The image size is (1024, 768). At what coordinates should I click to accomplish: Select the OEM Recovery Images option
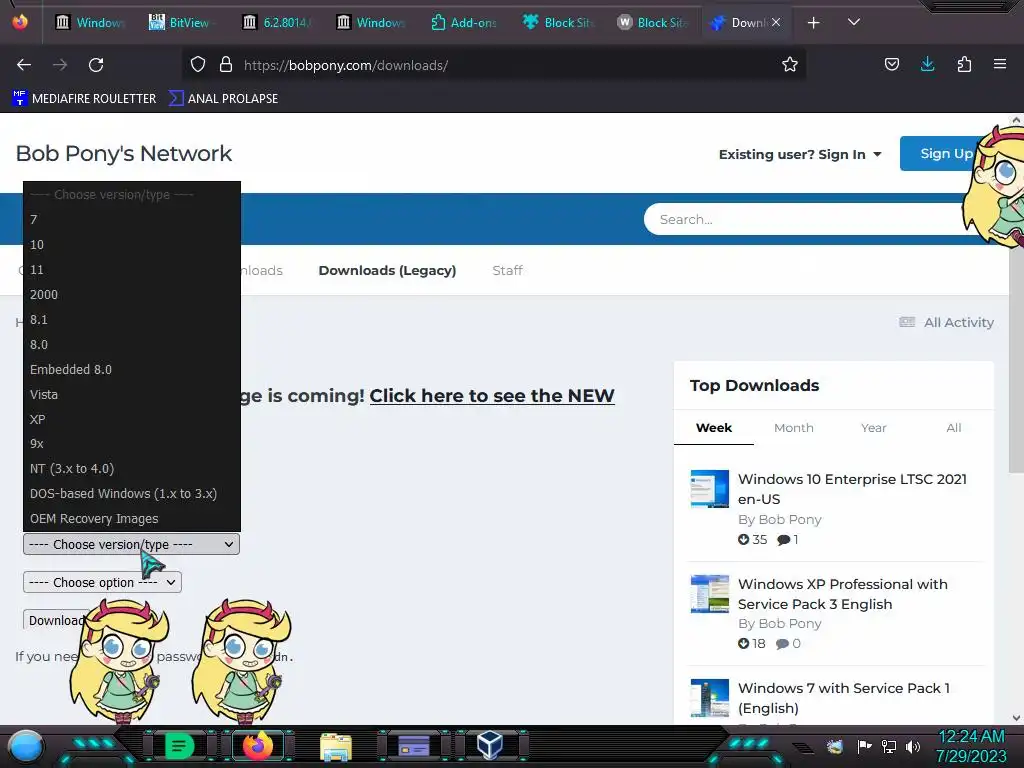[131, 518]
